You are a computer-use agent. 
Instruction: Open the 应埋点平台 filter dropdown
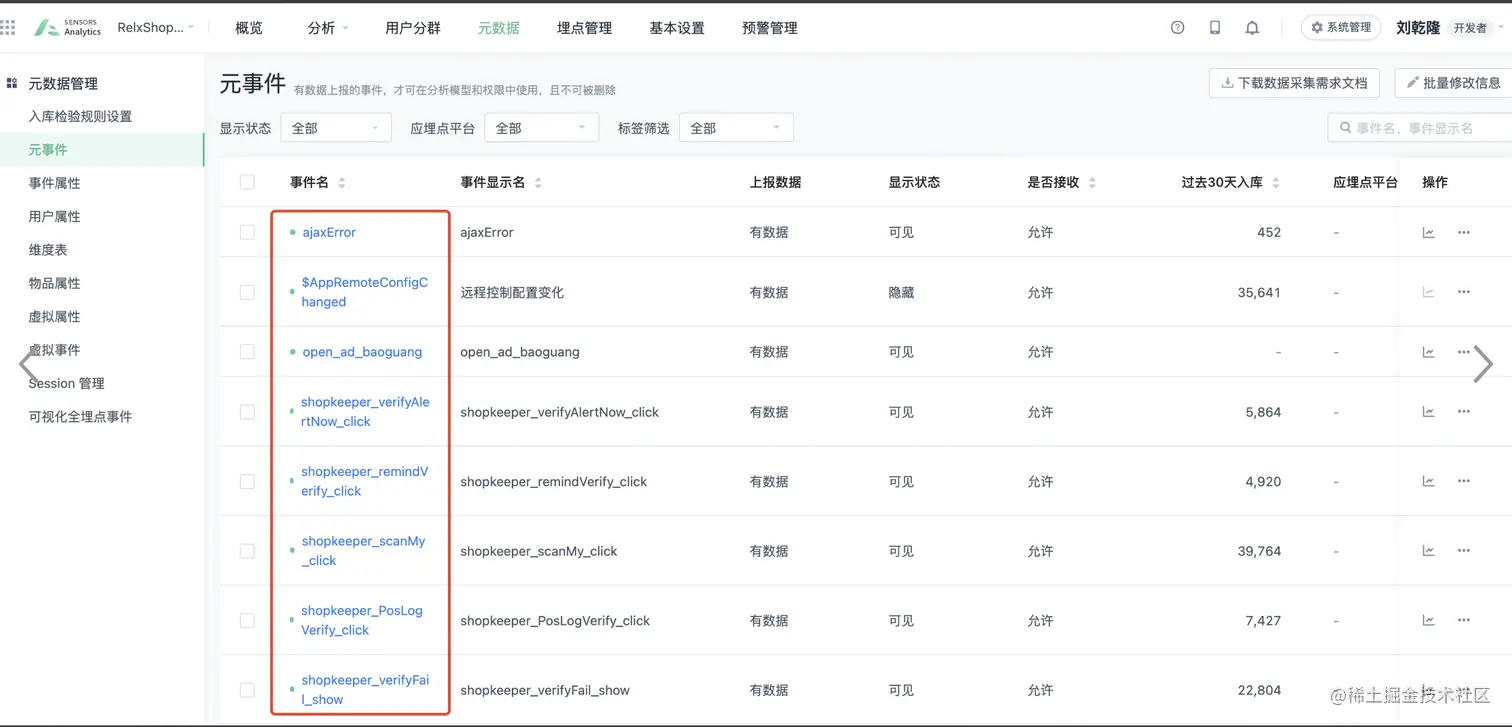point(541,128)
